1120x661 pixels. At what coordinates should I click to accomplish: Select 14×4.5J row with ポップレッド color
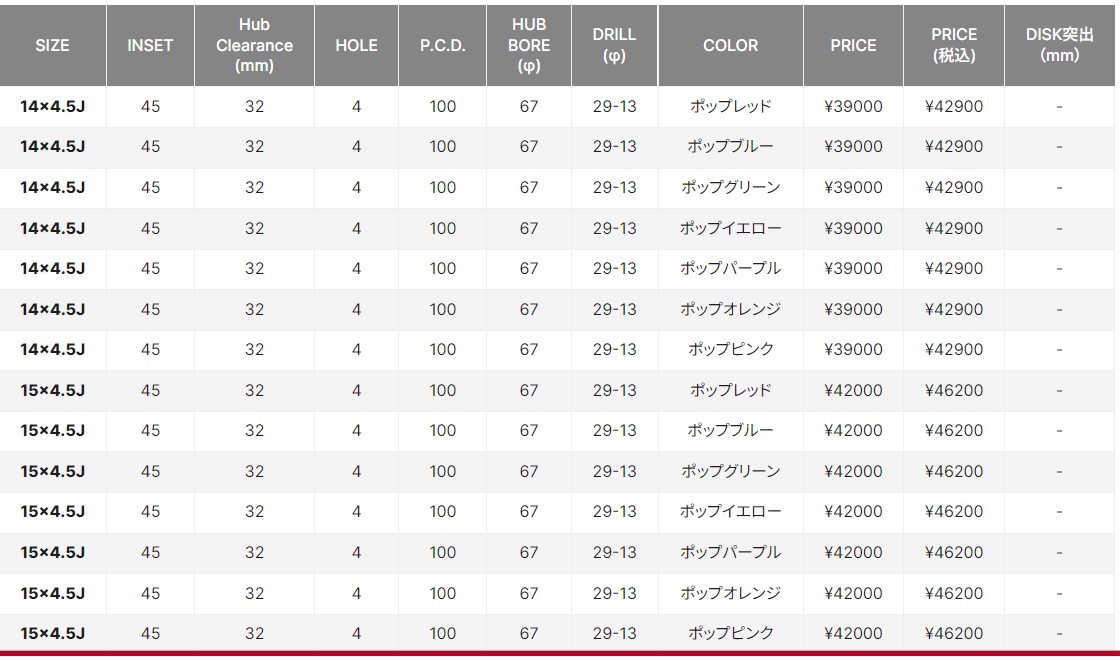559,106
